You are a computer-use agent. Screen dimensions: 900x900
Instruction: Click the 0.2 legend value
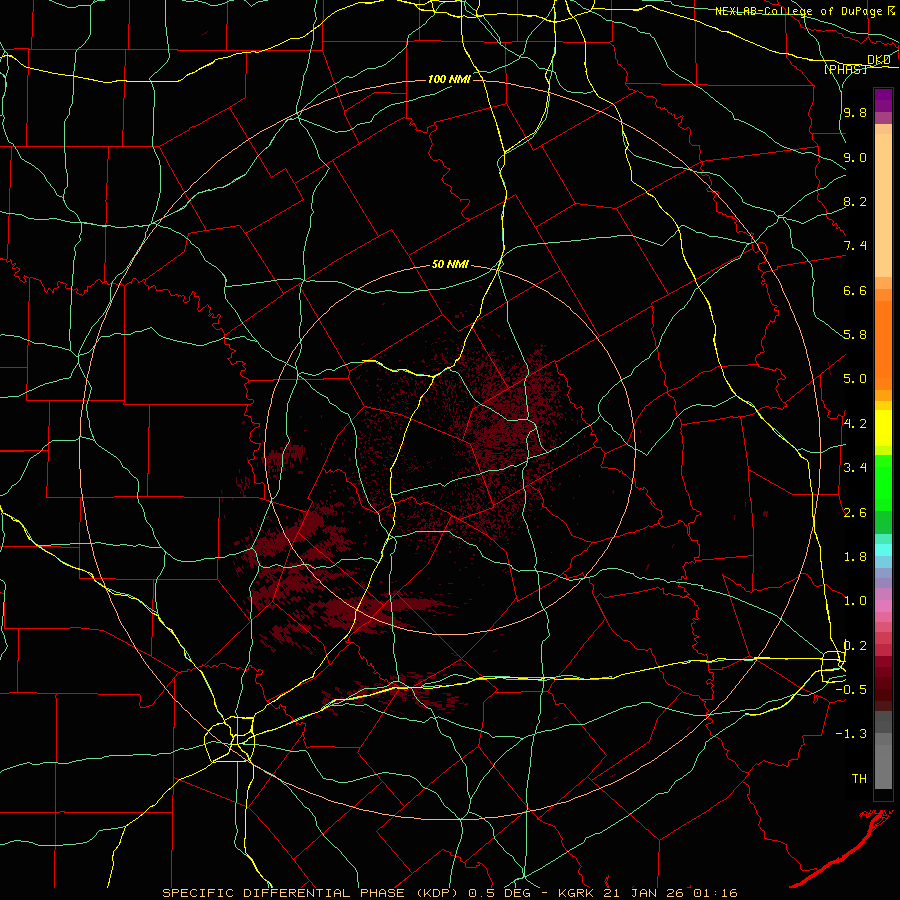855,646
